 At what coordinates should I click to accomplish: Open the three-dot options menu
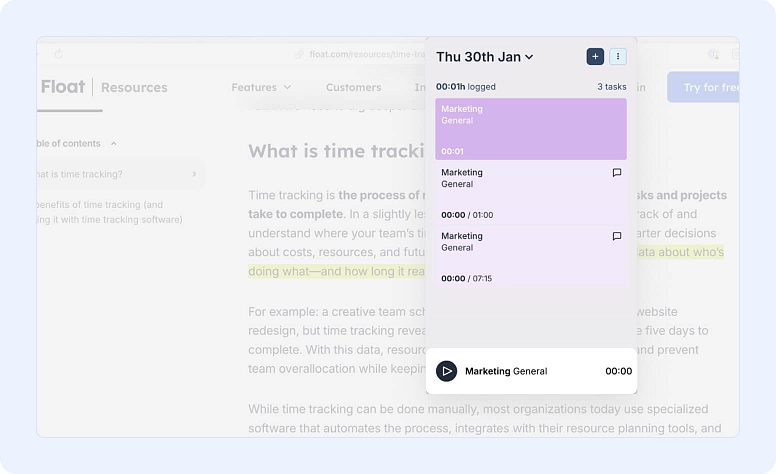[618, 57]
